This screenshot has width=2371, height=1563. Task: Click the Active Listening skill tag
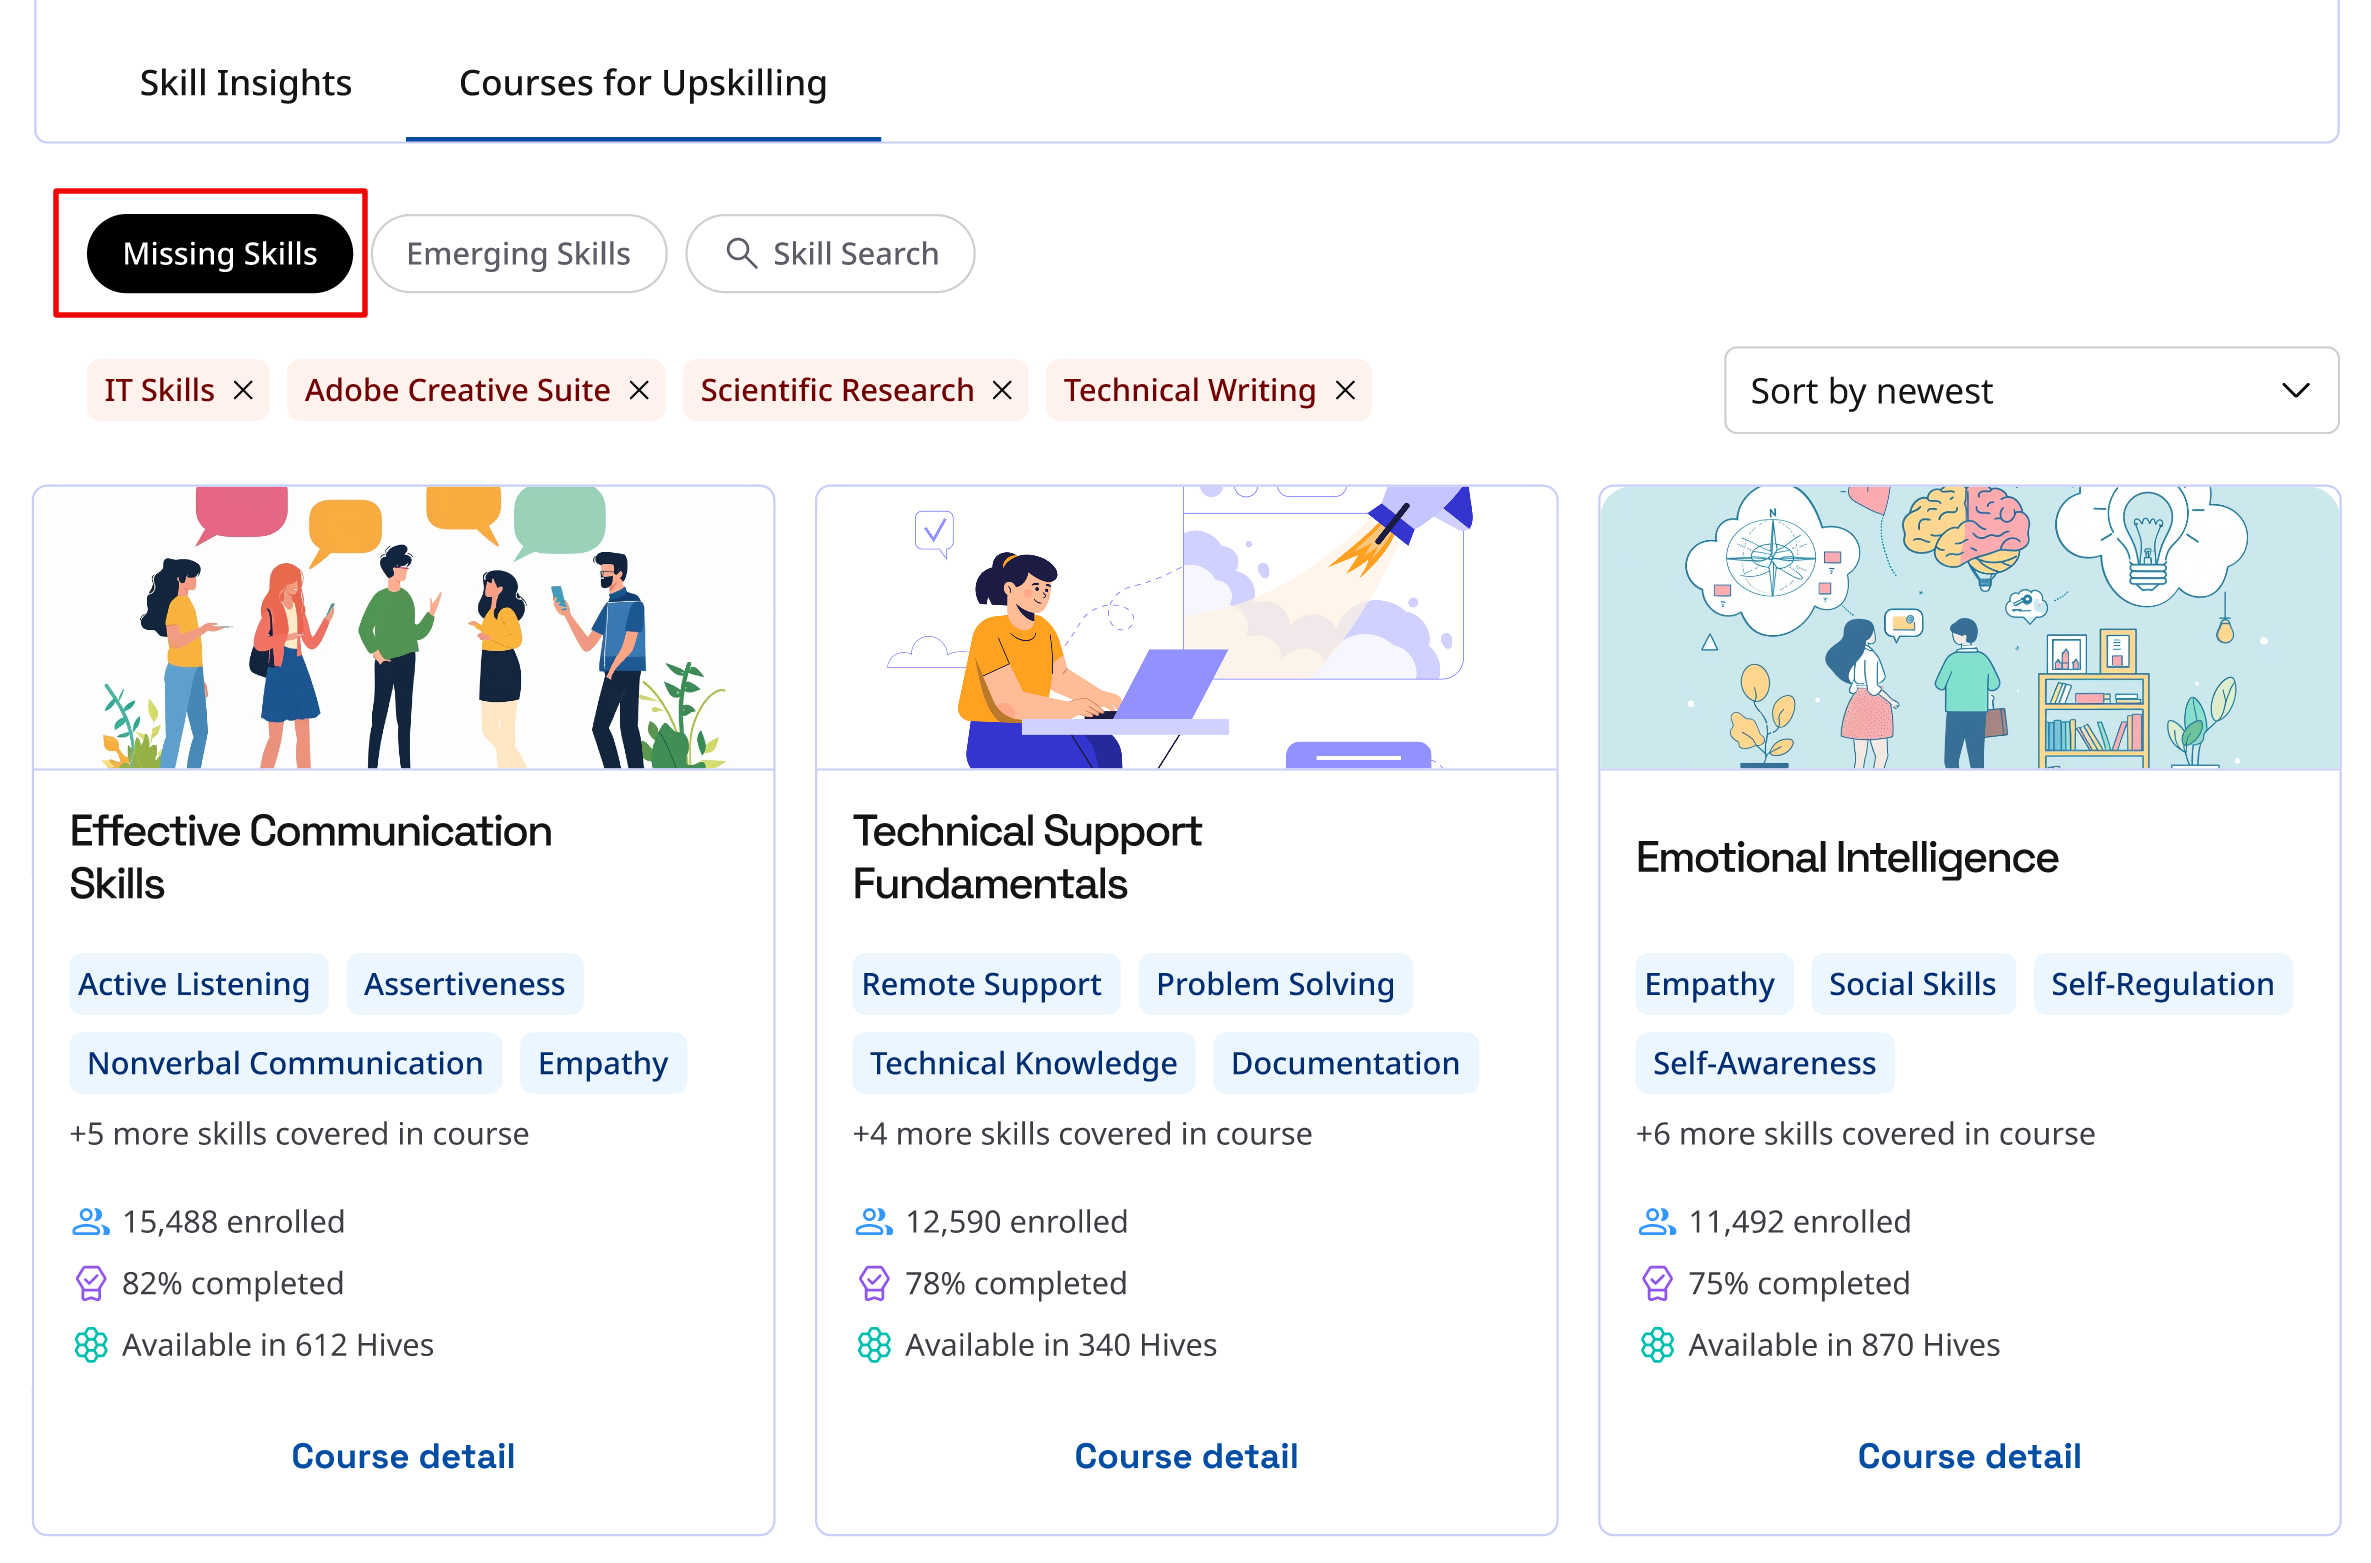[x=194, y=984]
